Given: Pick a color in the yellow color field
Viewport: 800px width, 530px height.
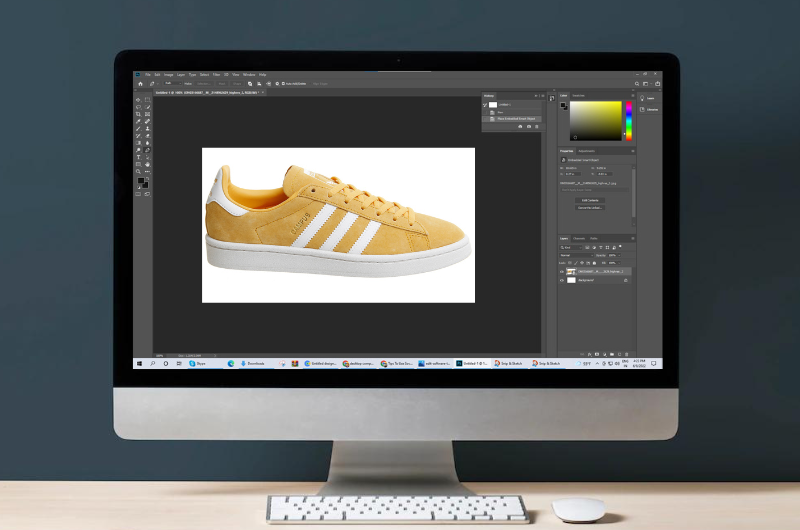Looking at the screenshot, I should point(596,120).
